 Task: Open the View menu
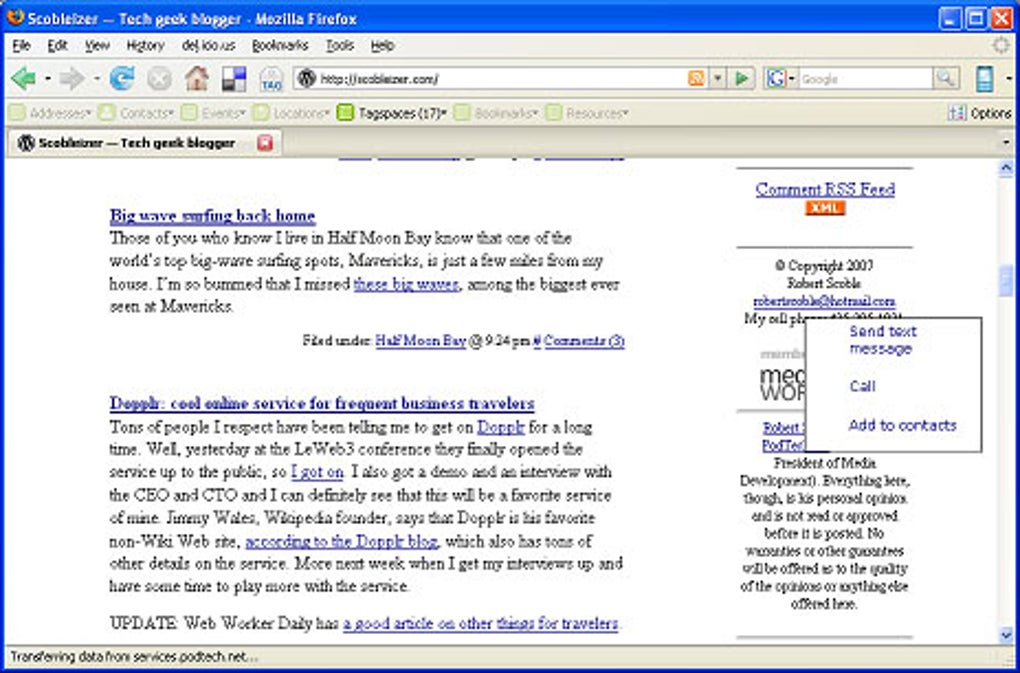point(97,46)
